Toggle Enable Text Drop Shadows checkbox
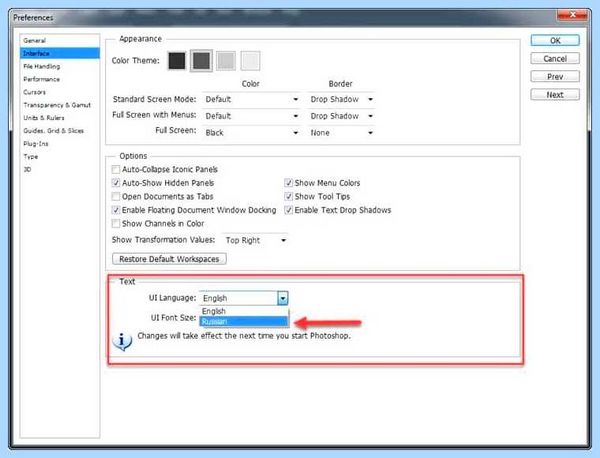This screenshot has width=600, height=458. coord(289,210)
